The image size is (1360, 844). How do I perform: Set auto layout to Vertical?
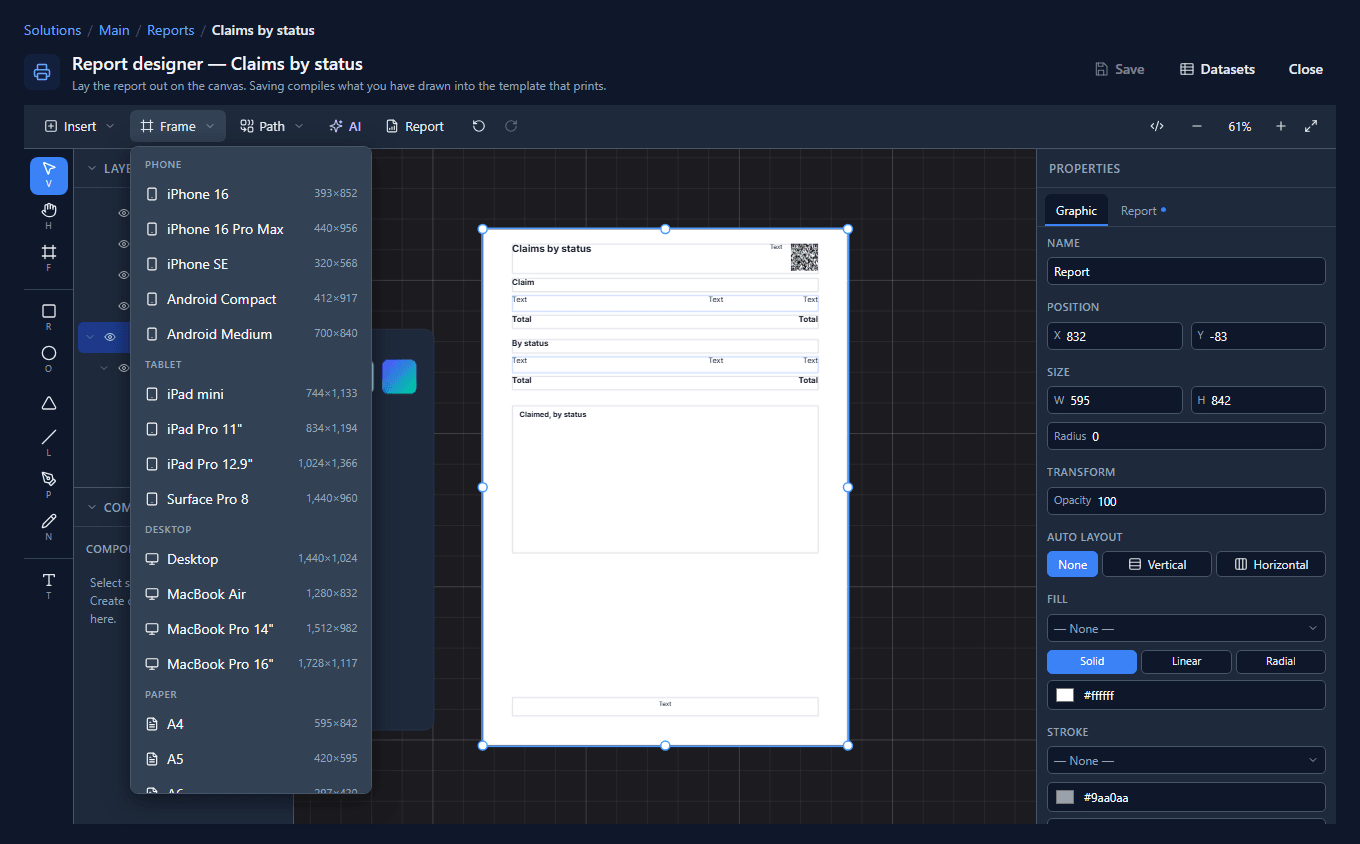click(x=1156, y=564)
